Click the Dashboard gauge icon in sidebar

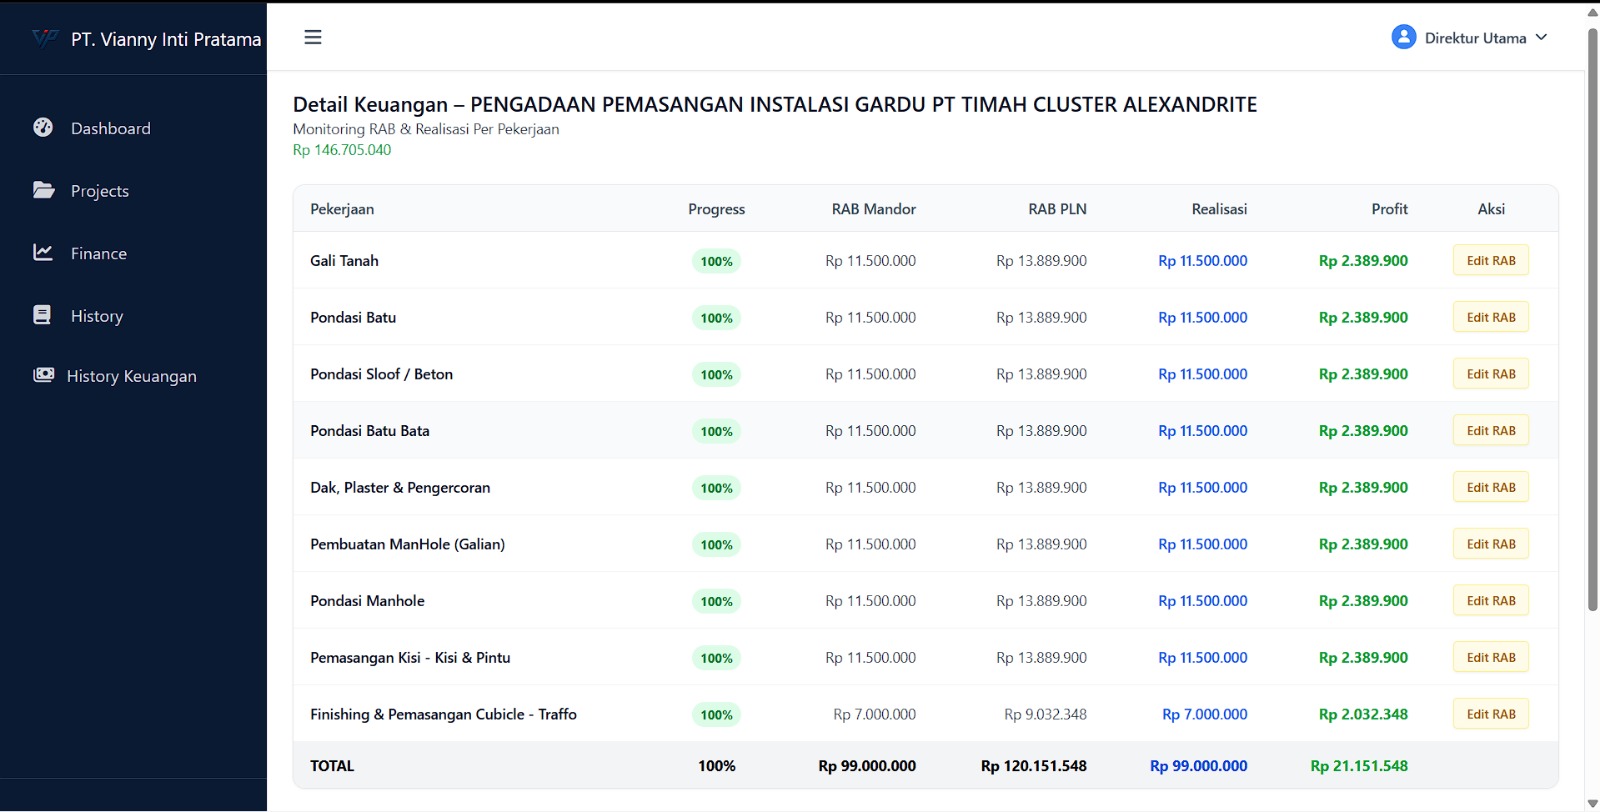tap(43, 128)
